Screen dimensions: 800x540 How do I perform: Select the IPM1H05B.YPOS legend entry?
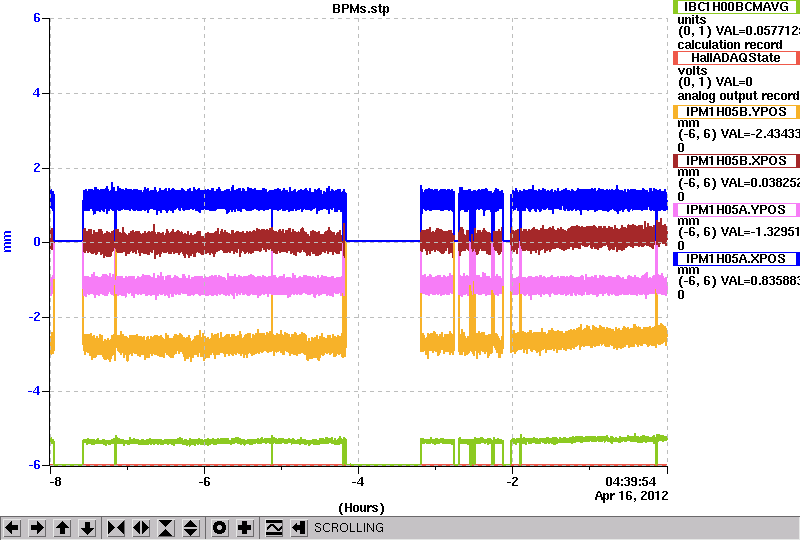pos(736,112)
